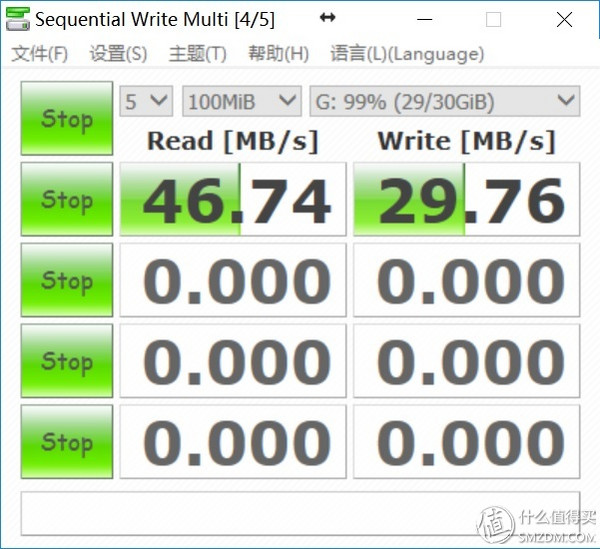Minimize the Sequential Write Multi window
The height and width of the screenshot is (549, 600).
425,19
